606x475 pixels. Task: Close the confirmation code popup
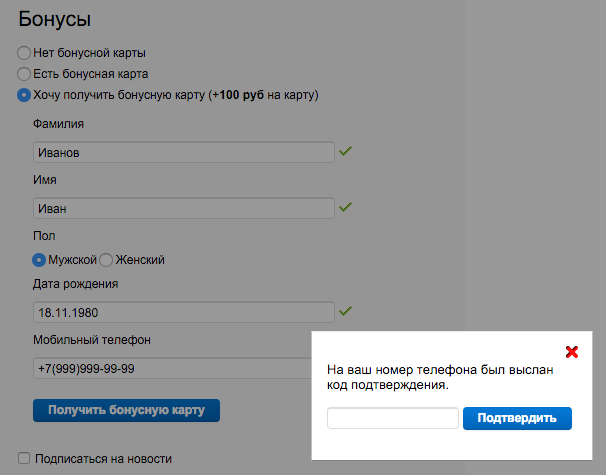point(572,352)
